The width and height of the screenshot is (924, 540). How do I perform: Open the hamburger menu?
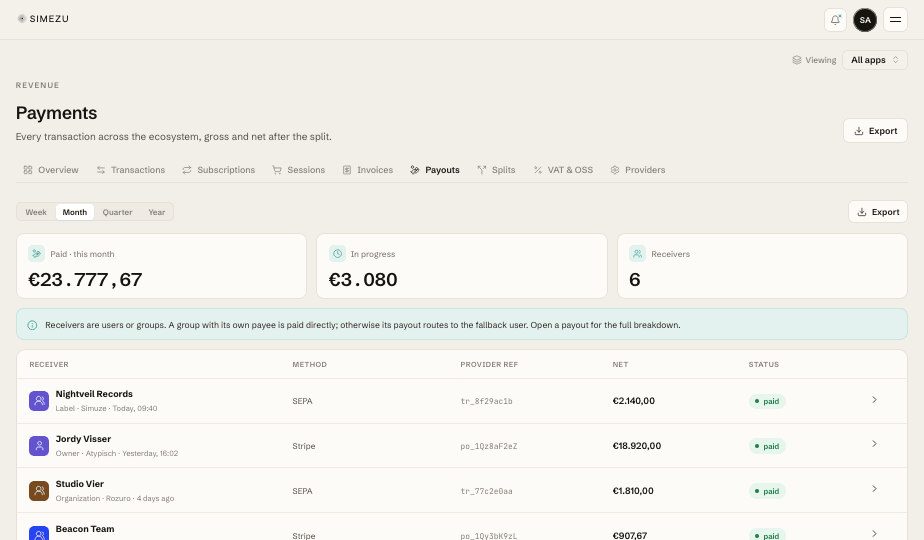tap(895, 19)
